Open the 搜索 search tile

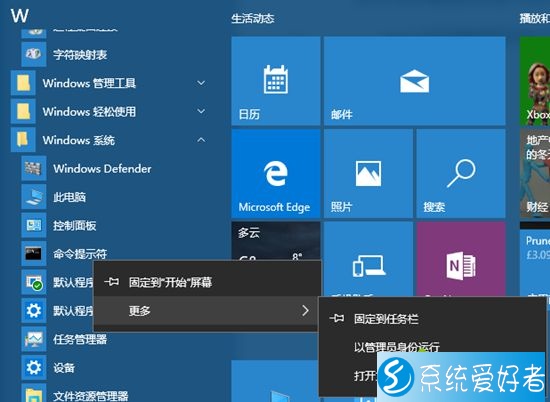pyautogui.click(x=461, y=173)
